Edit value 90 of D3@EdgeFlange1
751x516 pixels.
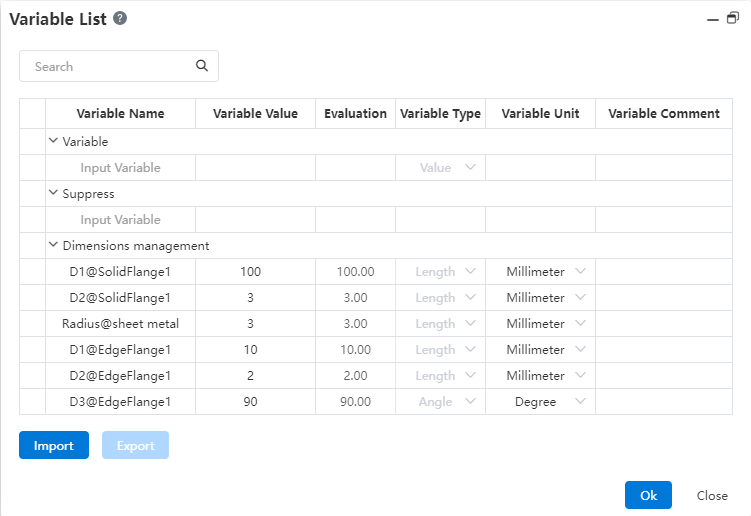pyautogui.click(x=255, y=401)
